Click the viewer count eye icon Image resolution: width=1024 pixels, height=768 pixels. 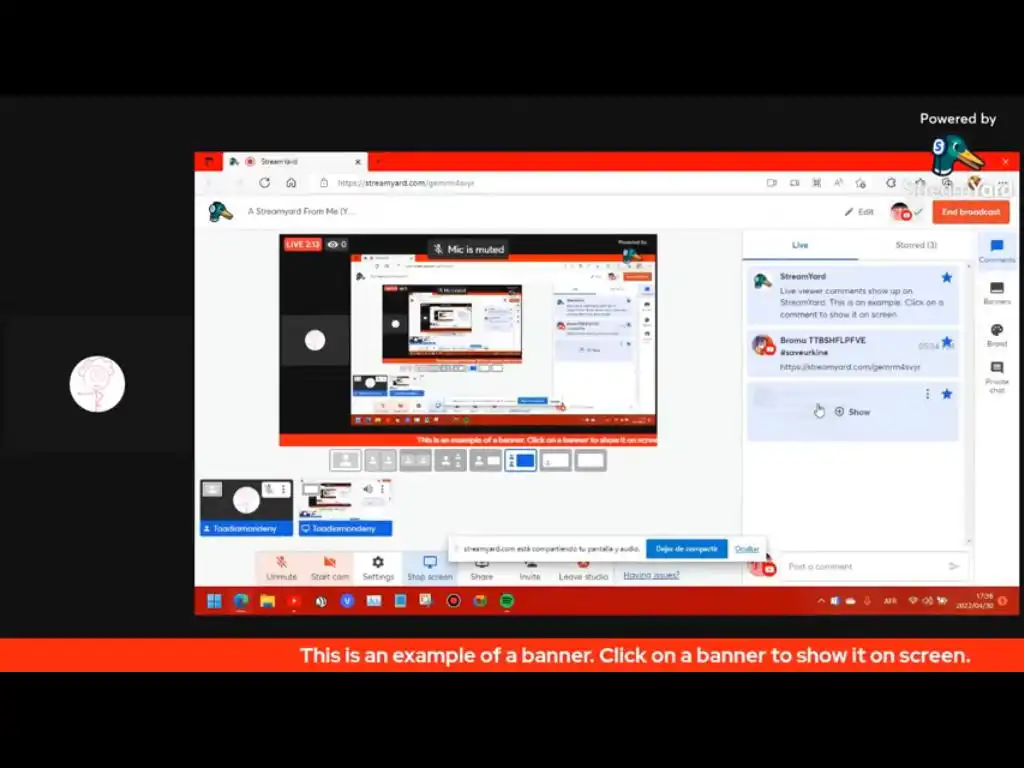(x=333, y=244)
